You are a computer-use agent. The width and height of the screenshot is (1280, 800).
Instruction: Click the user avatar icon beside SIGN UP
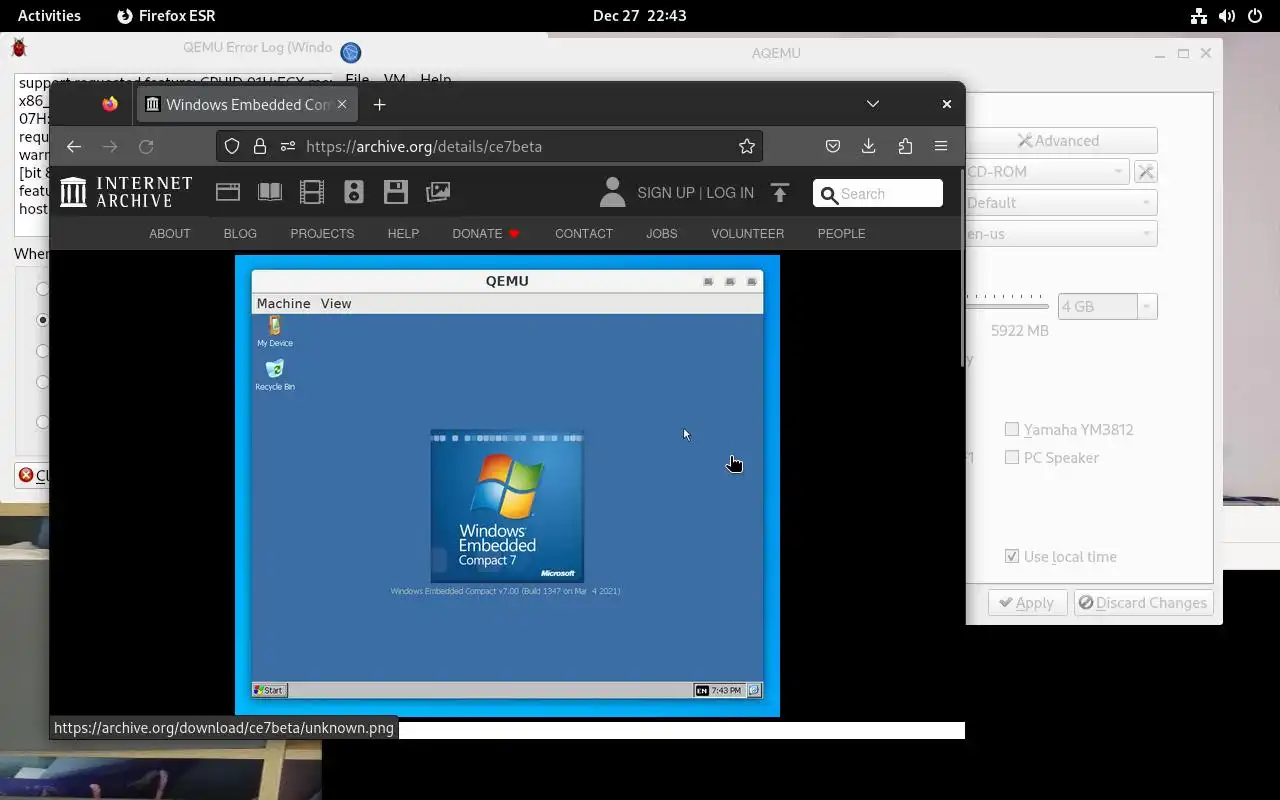click(x=612, y=192)
